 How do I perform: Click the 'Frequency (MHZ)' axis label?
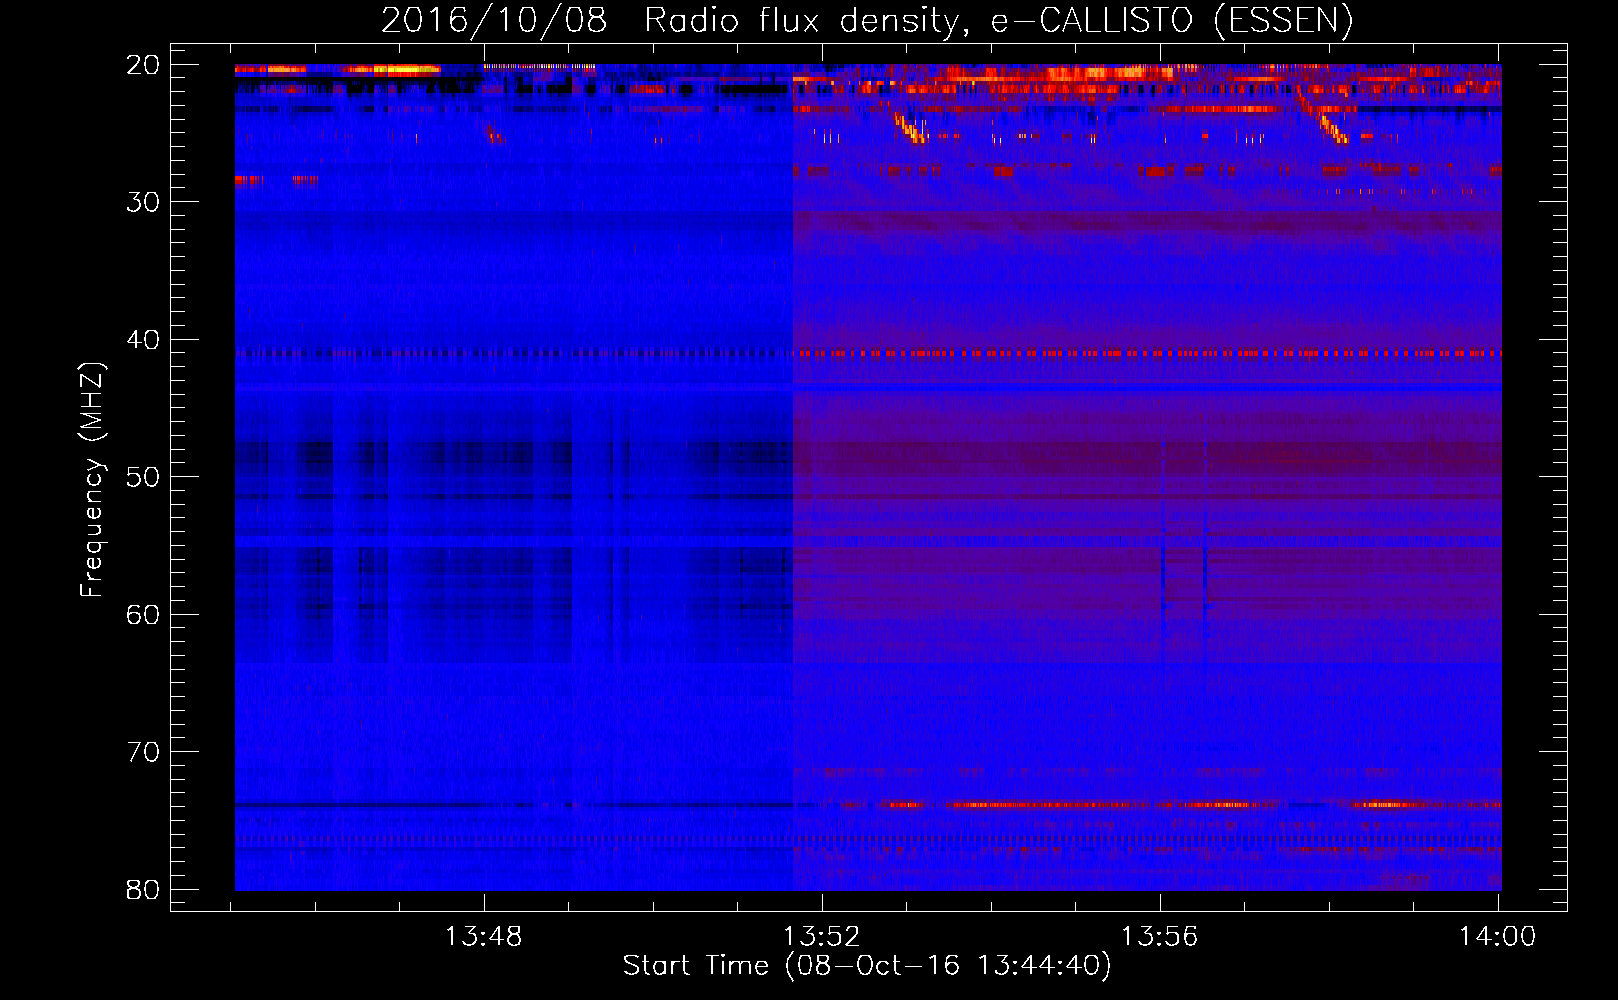(92, 480)
